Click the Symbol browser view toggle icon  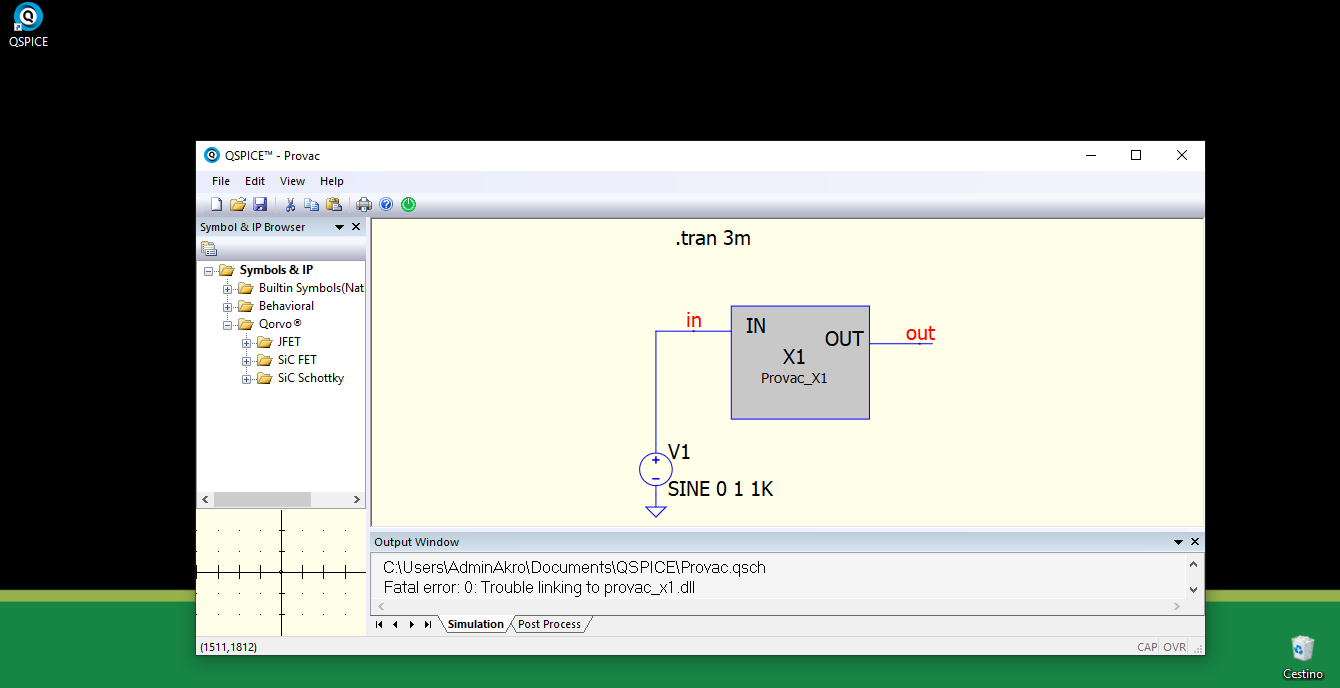pos(209,248)
